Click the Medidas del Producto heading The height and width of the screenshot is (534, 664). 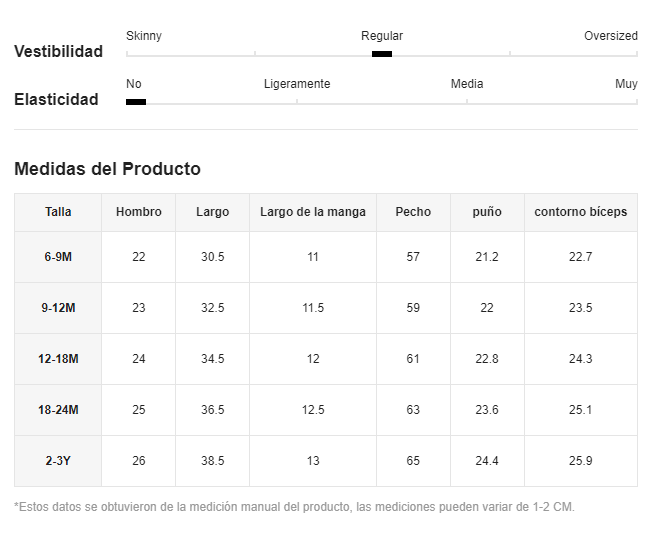[x=108, y=169]
